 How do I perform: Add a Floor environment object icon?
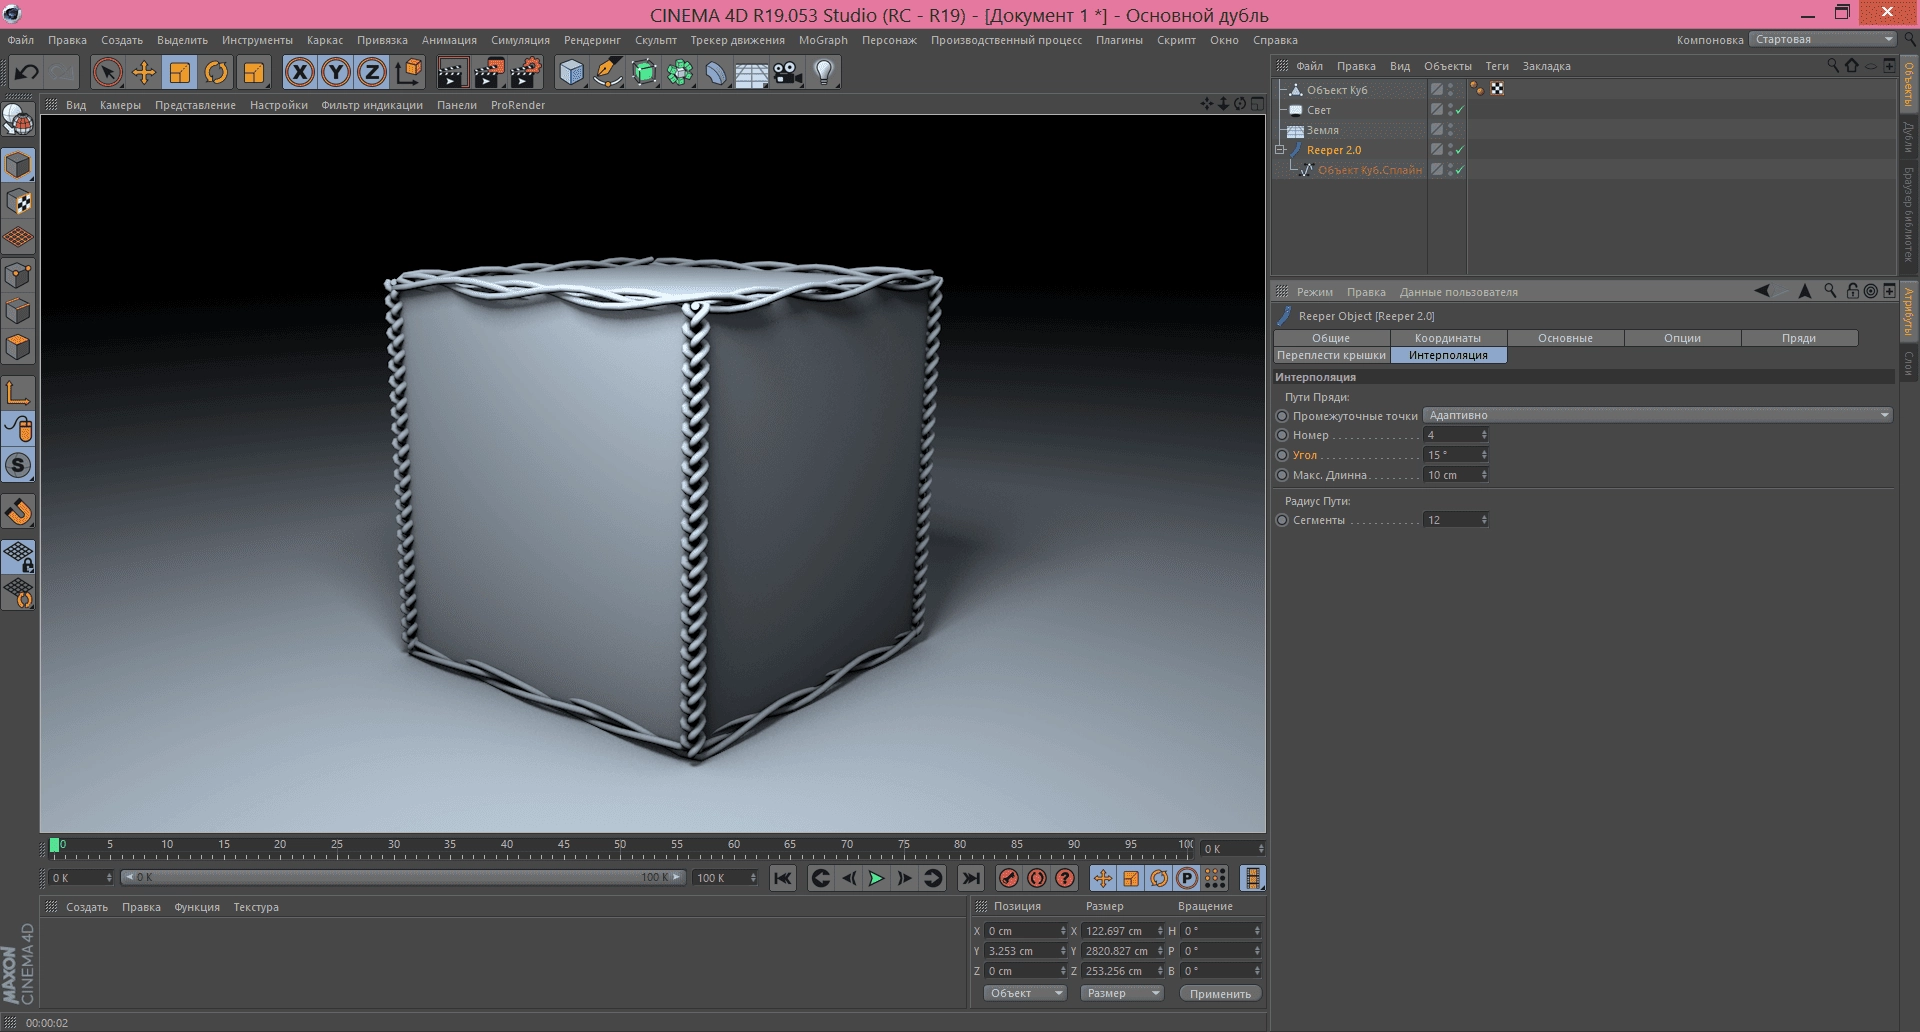751,73
